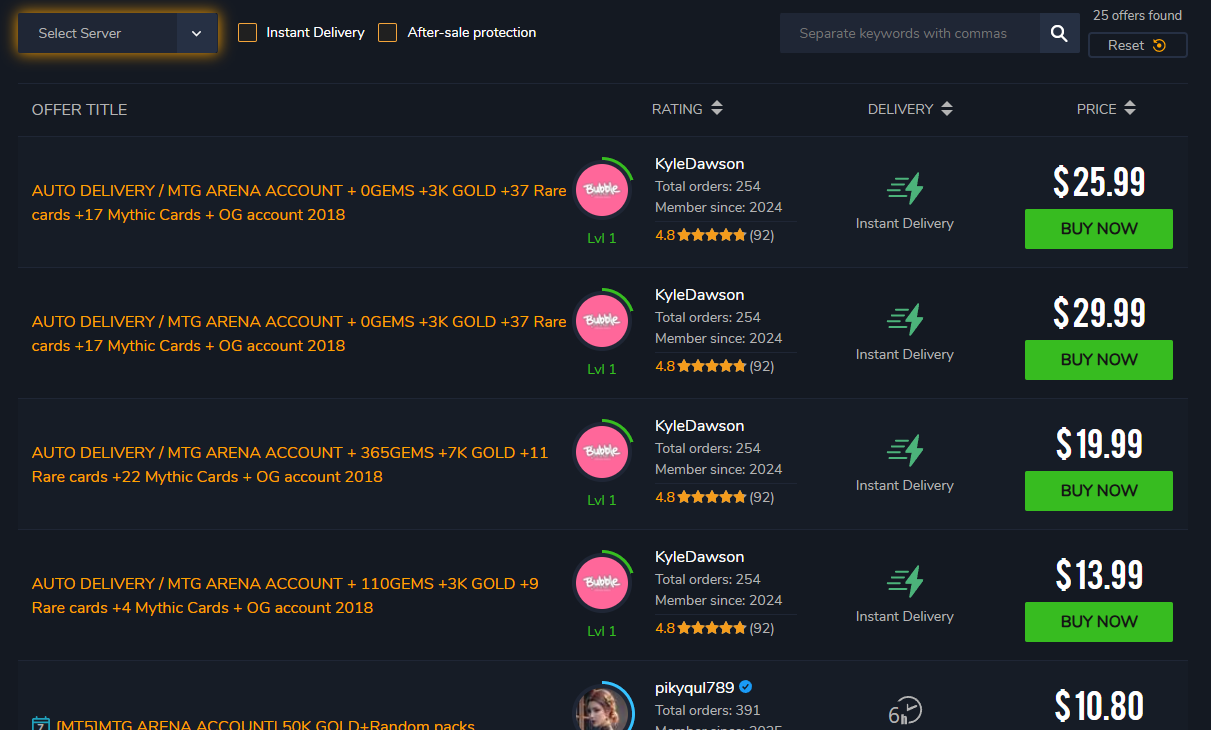Image resolution: width=1211 pixels, height=730 pixels.
Task: Click the calendar icon beside MT5 offer title
Action: (x=41, y=724)
